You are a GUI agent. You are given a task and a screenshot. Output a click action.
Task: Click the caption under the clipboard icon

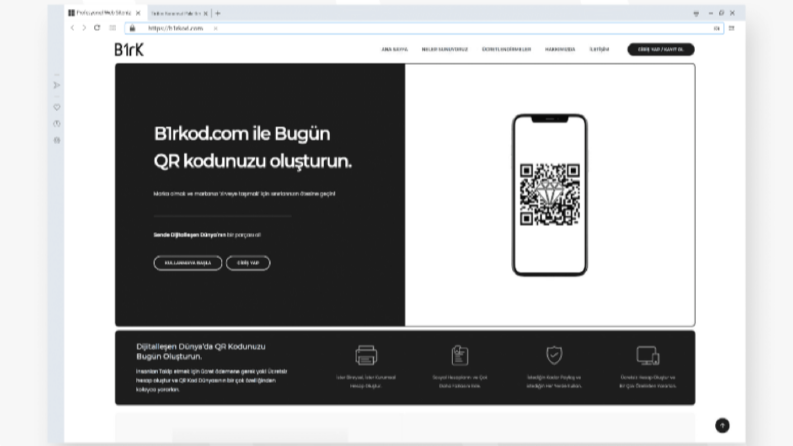pyautogui.click(x=460, y=382)
